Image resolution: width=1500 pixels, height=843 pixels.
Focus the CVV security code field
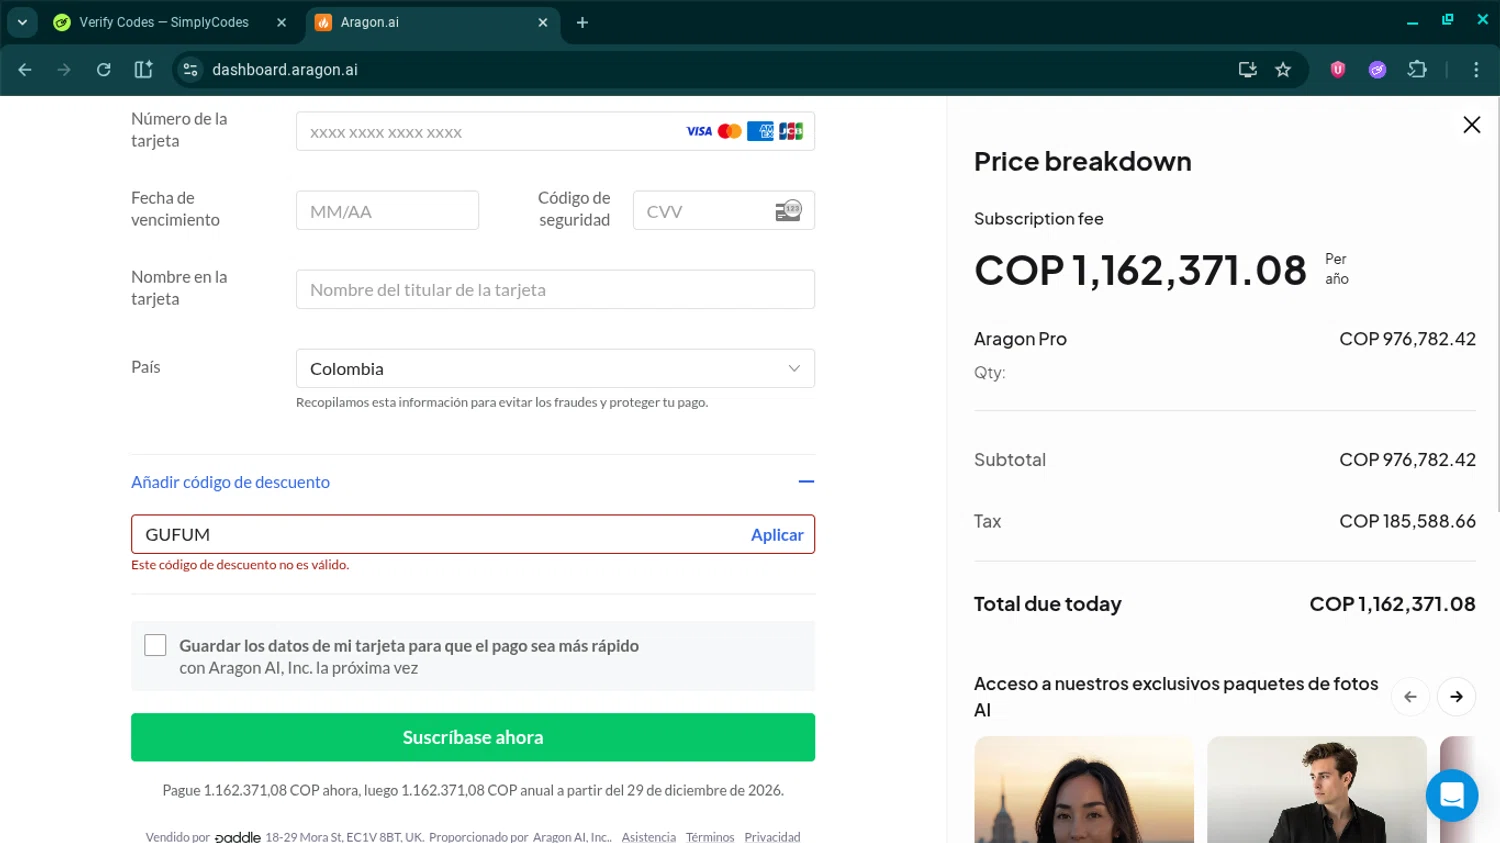pyautogui.click(x=723, y=211)
